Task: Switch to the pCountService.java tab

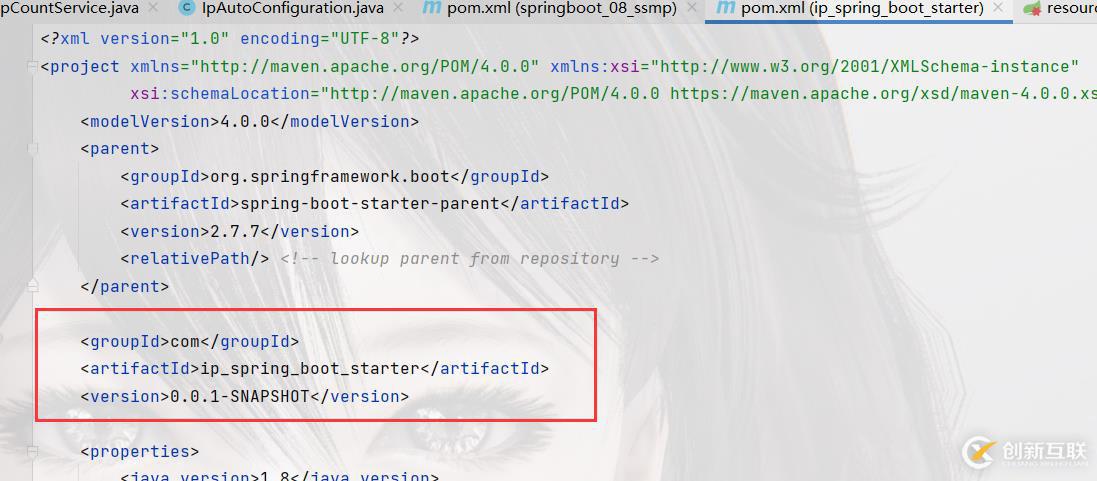Action: pyautogui.click(x=69, y=8)
